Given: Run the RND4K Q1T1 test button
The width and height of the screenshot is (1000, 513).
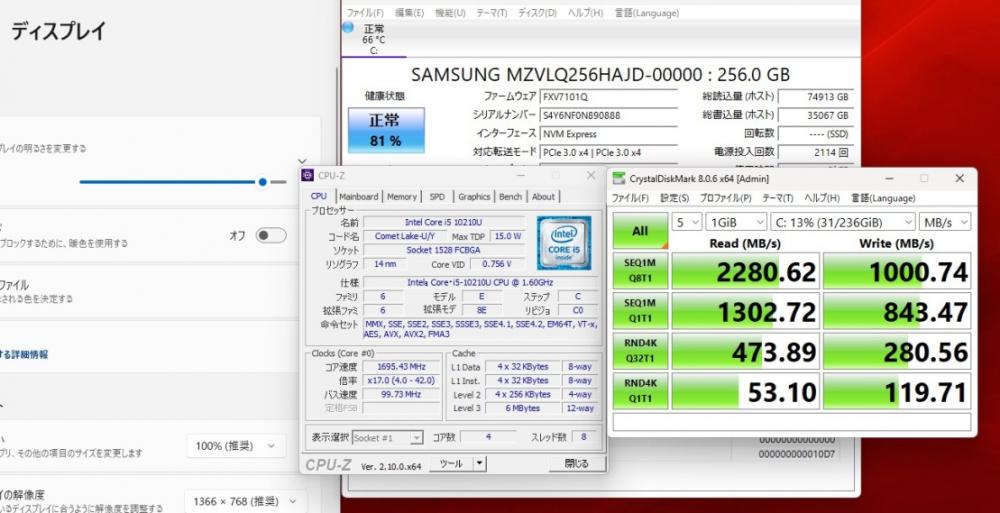Looking at the screenshot, I should (x=640, y=390).
